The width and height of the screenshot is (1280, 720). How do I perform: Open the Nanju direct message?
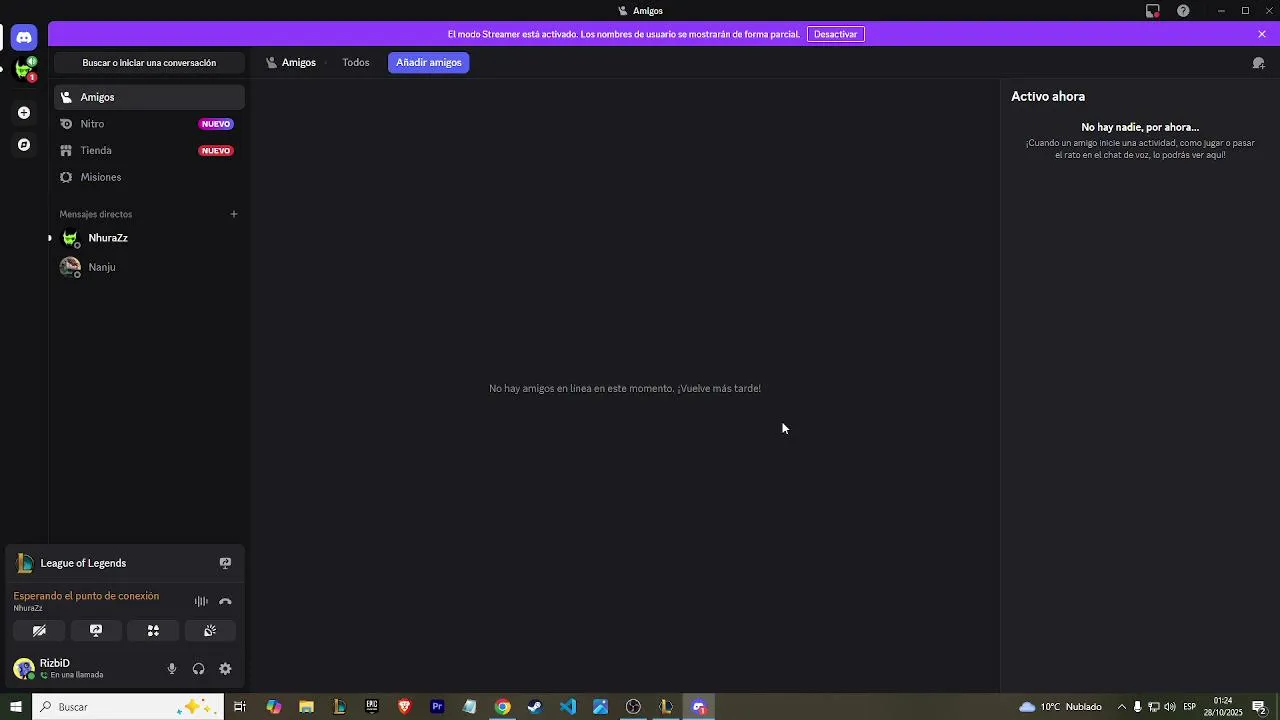tap(149, 267)
